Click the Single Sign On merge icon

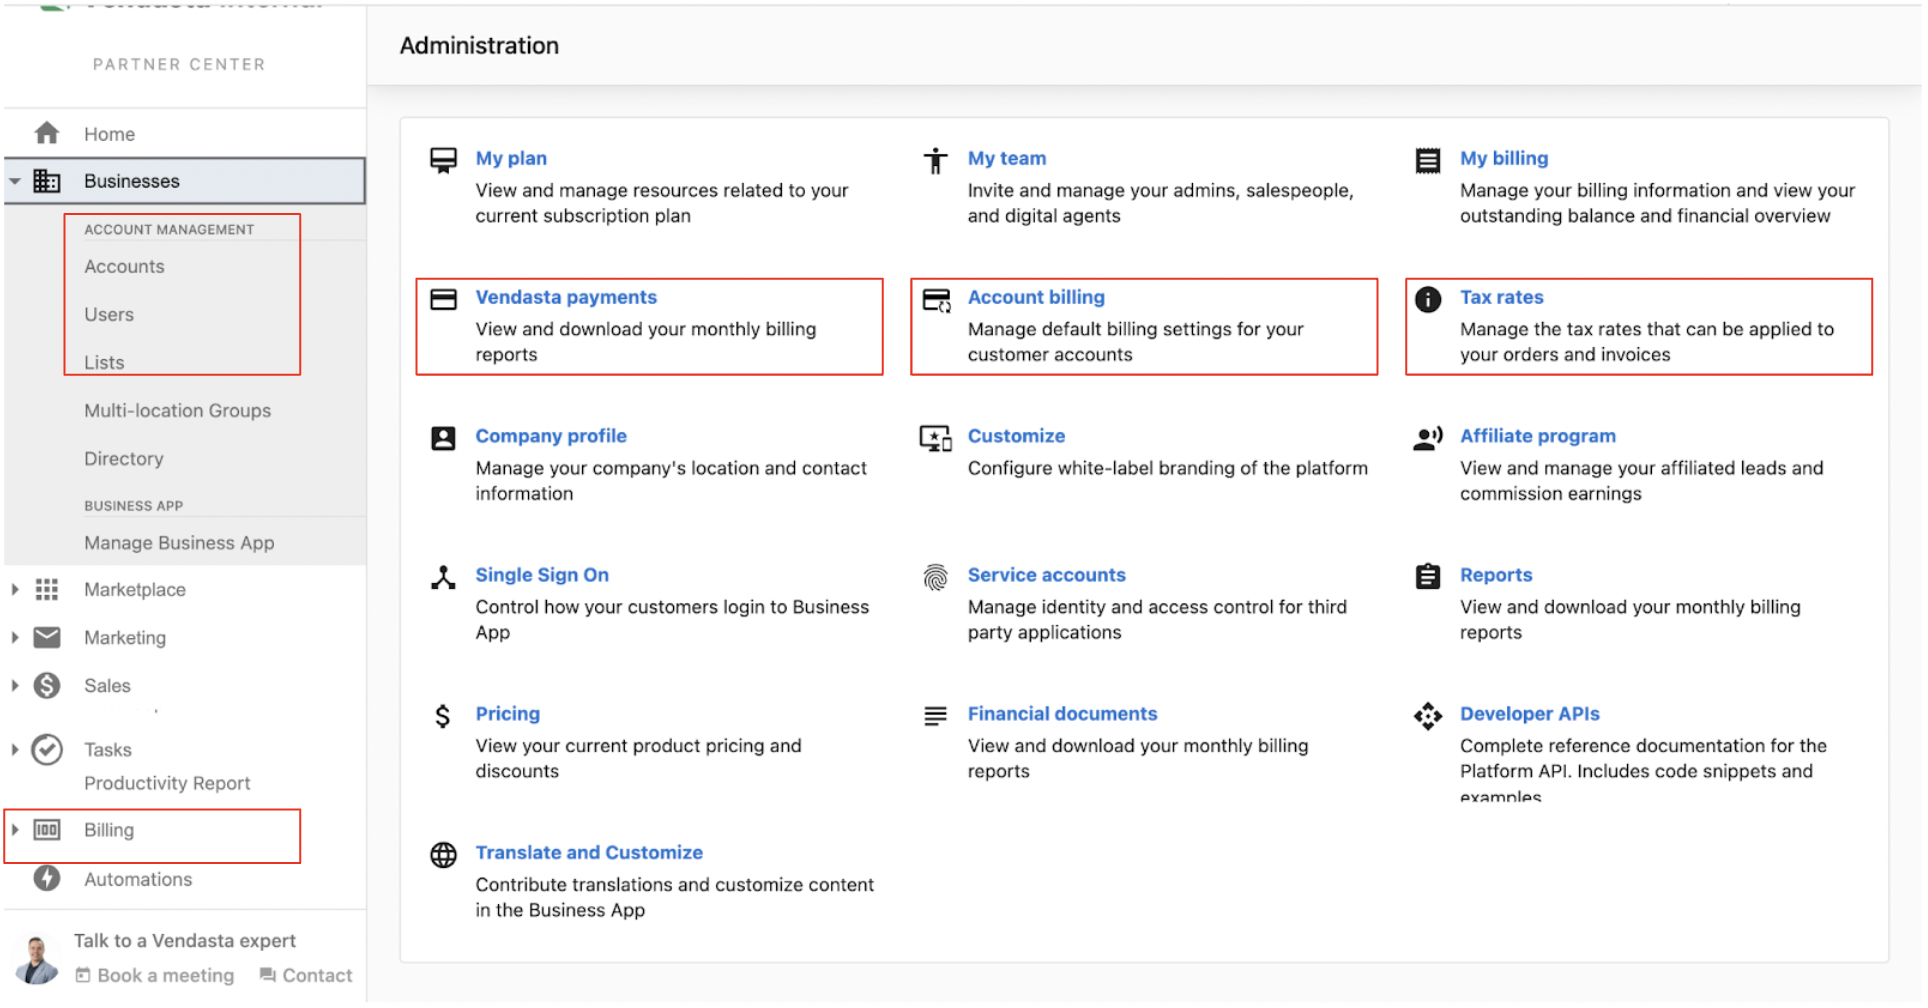443,577
